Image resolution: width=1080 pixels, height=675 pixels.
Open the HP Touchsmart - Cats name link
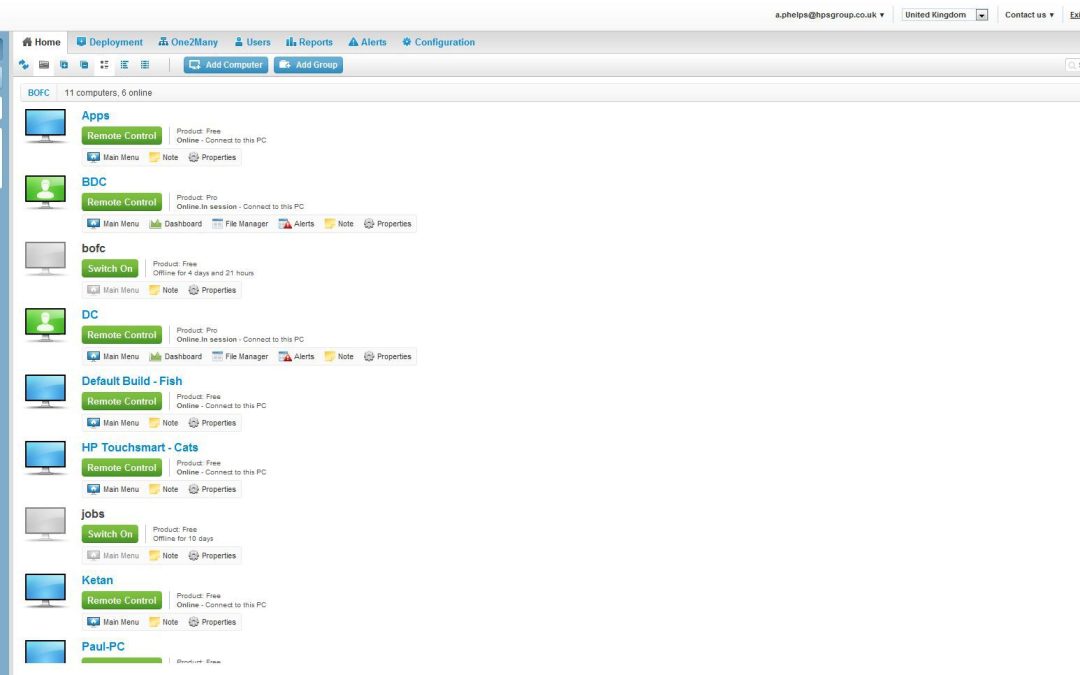click(140, 448)
